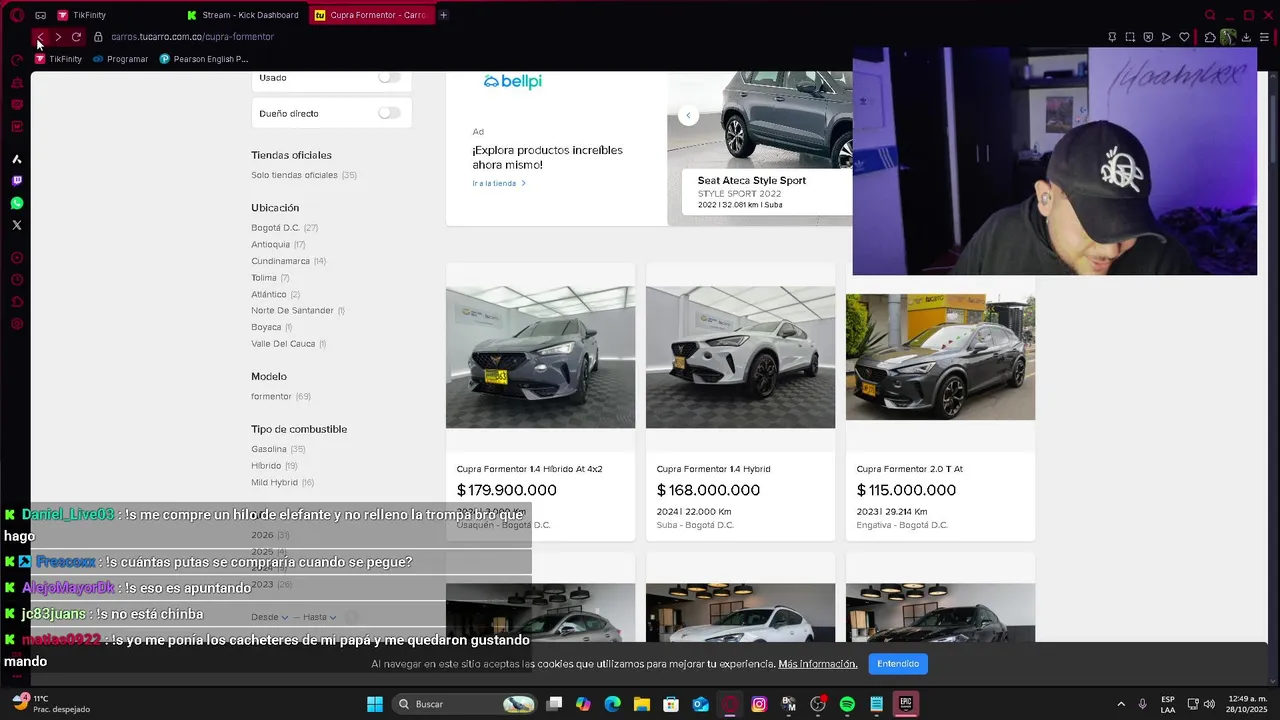Open the Más información cookies link
This screenshot has height=720, width=1280.
(x=818, y=664)
